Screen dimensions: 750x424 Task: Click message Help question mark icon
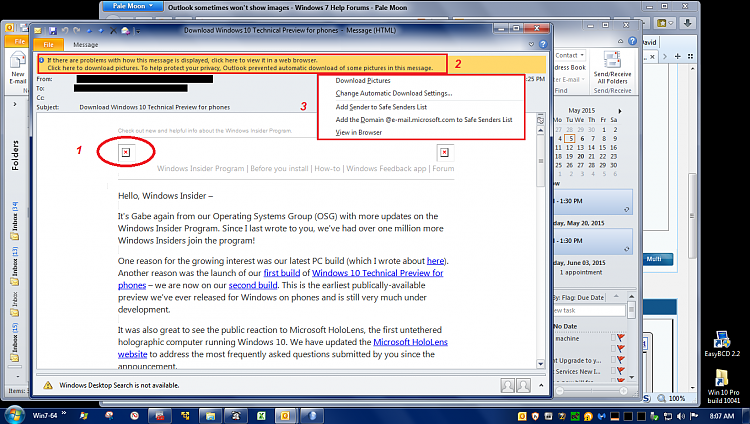click(x=543, y=44)
